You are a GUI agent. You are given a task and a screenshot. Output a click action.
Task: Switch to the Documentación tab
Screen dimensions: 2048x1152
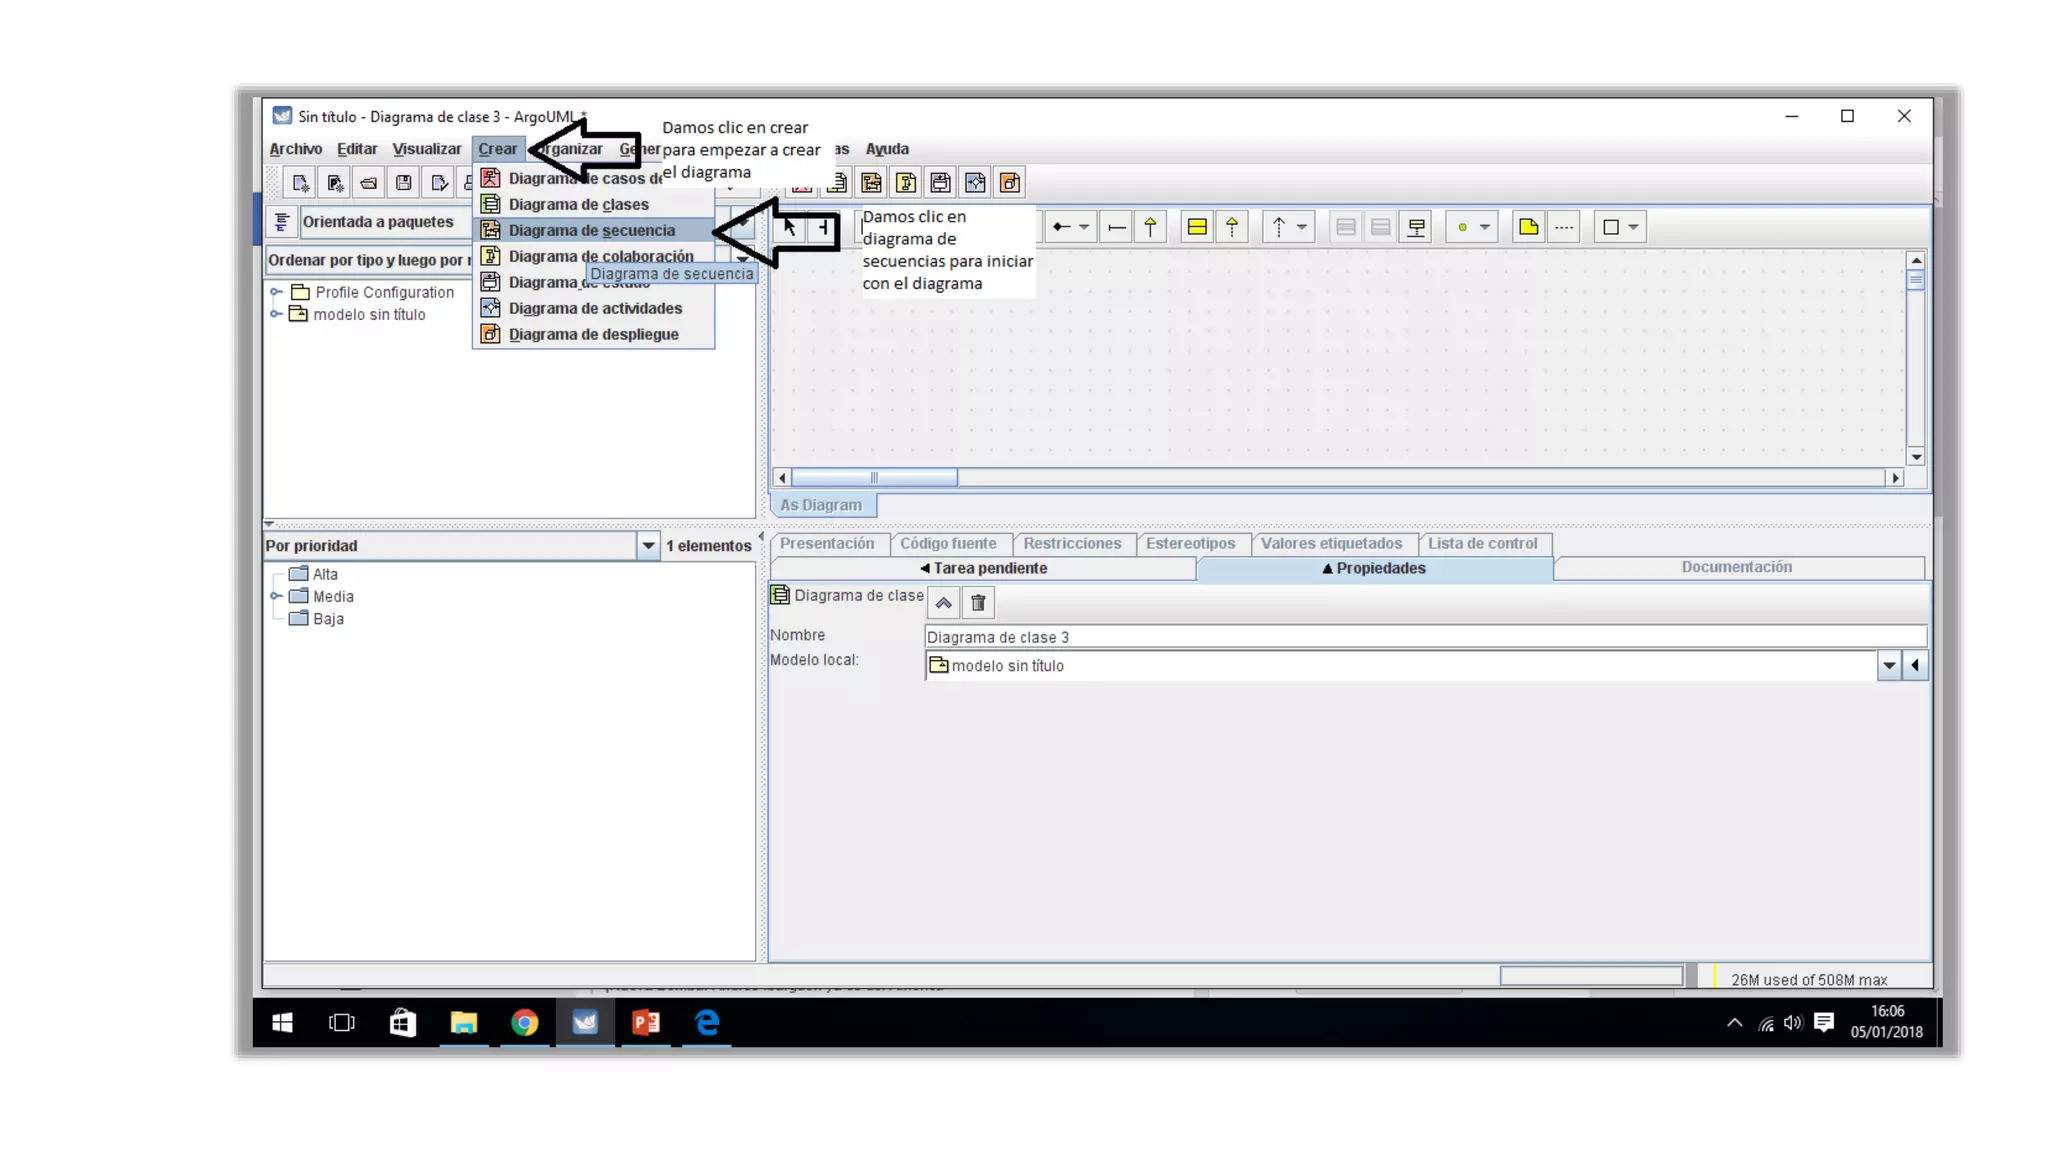click(1736, 567)
